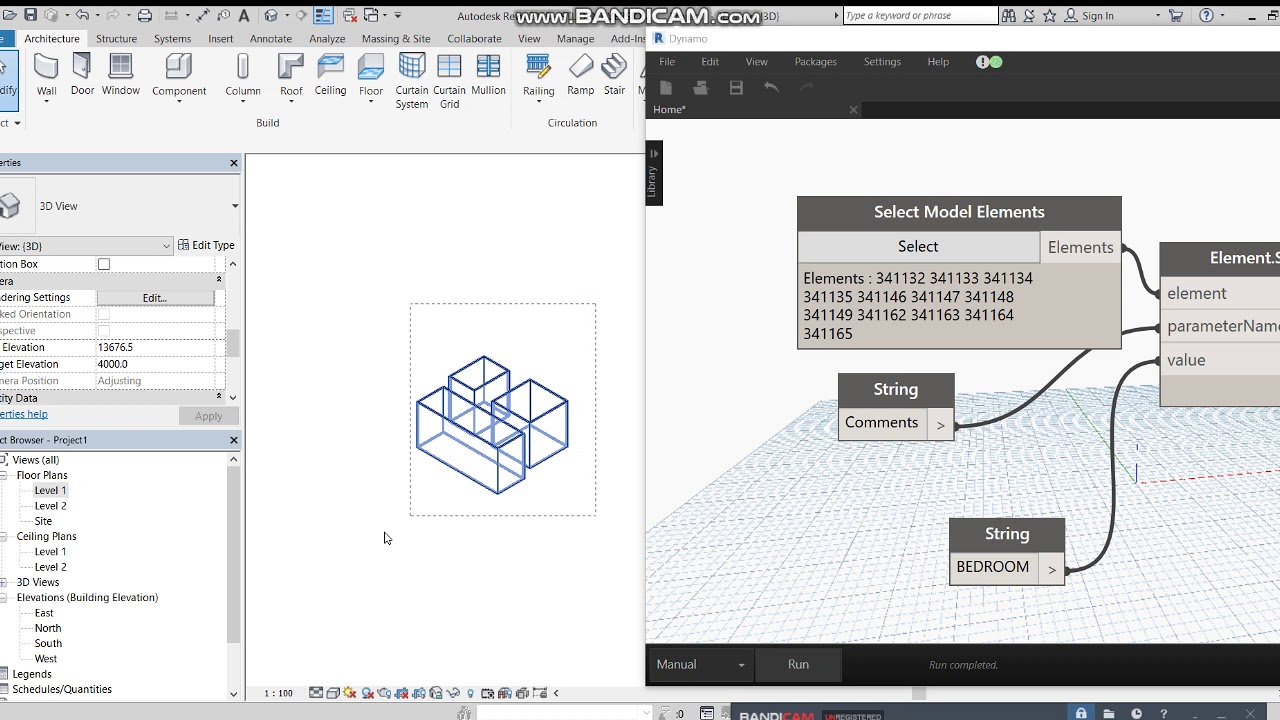Select the Door tool
The width and height of the screenshot is (1280, 720).
pyautogui.click(x=82, y=75)
